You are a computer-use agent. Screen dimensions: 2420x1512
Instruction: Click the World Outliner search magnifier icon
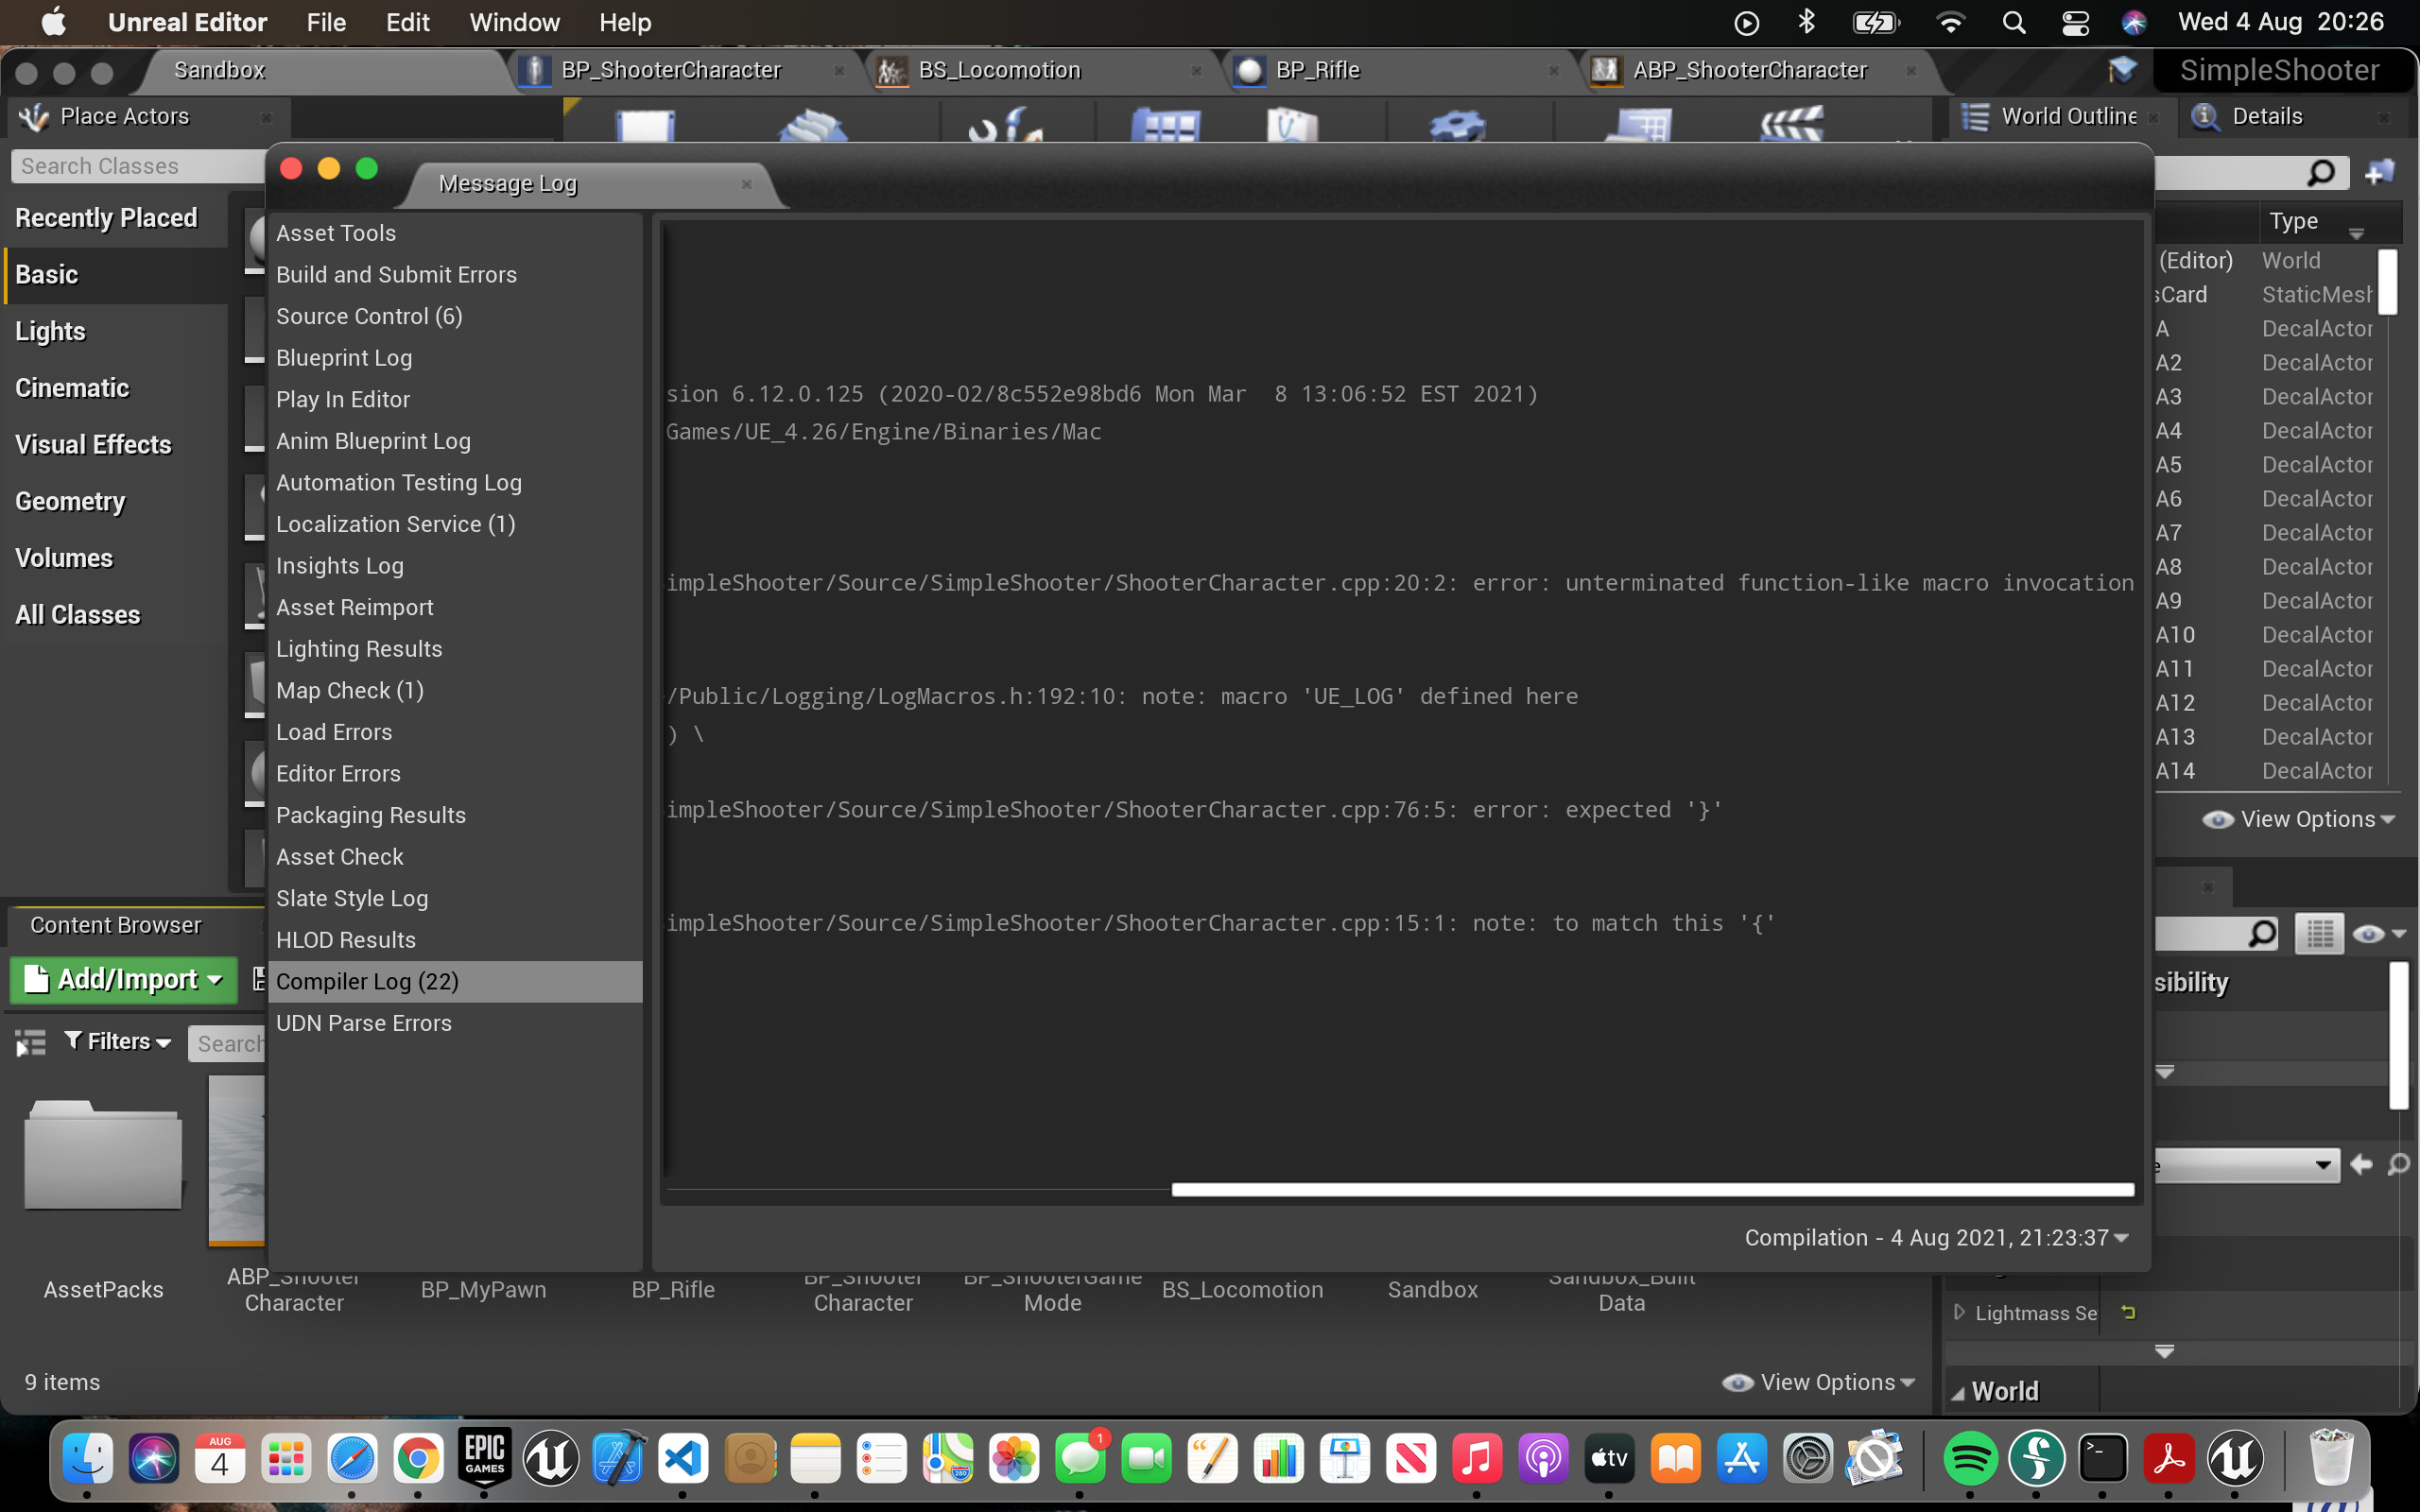(x=2320, y=173)
